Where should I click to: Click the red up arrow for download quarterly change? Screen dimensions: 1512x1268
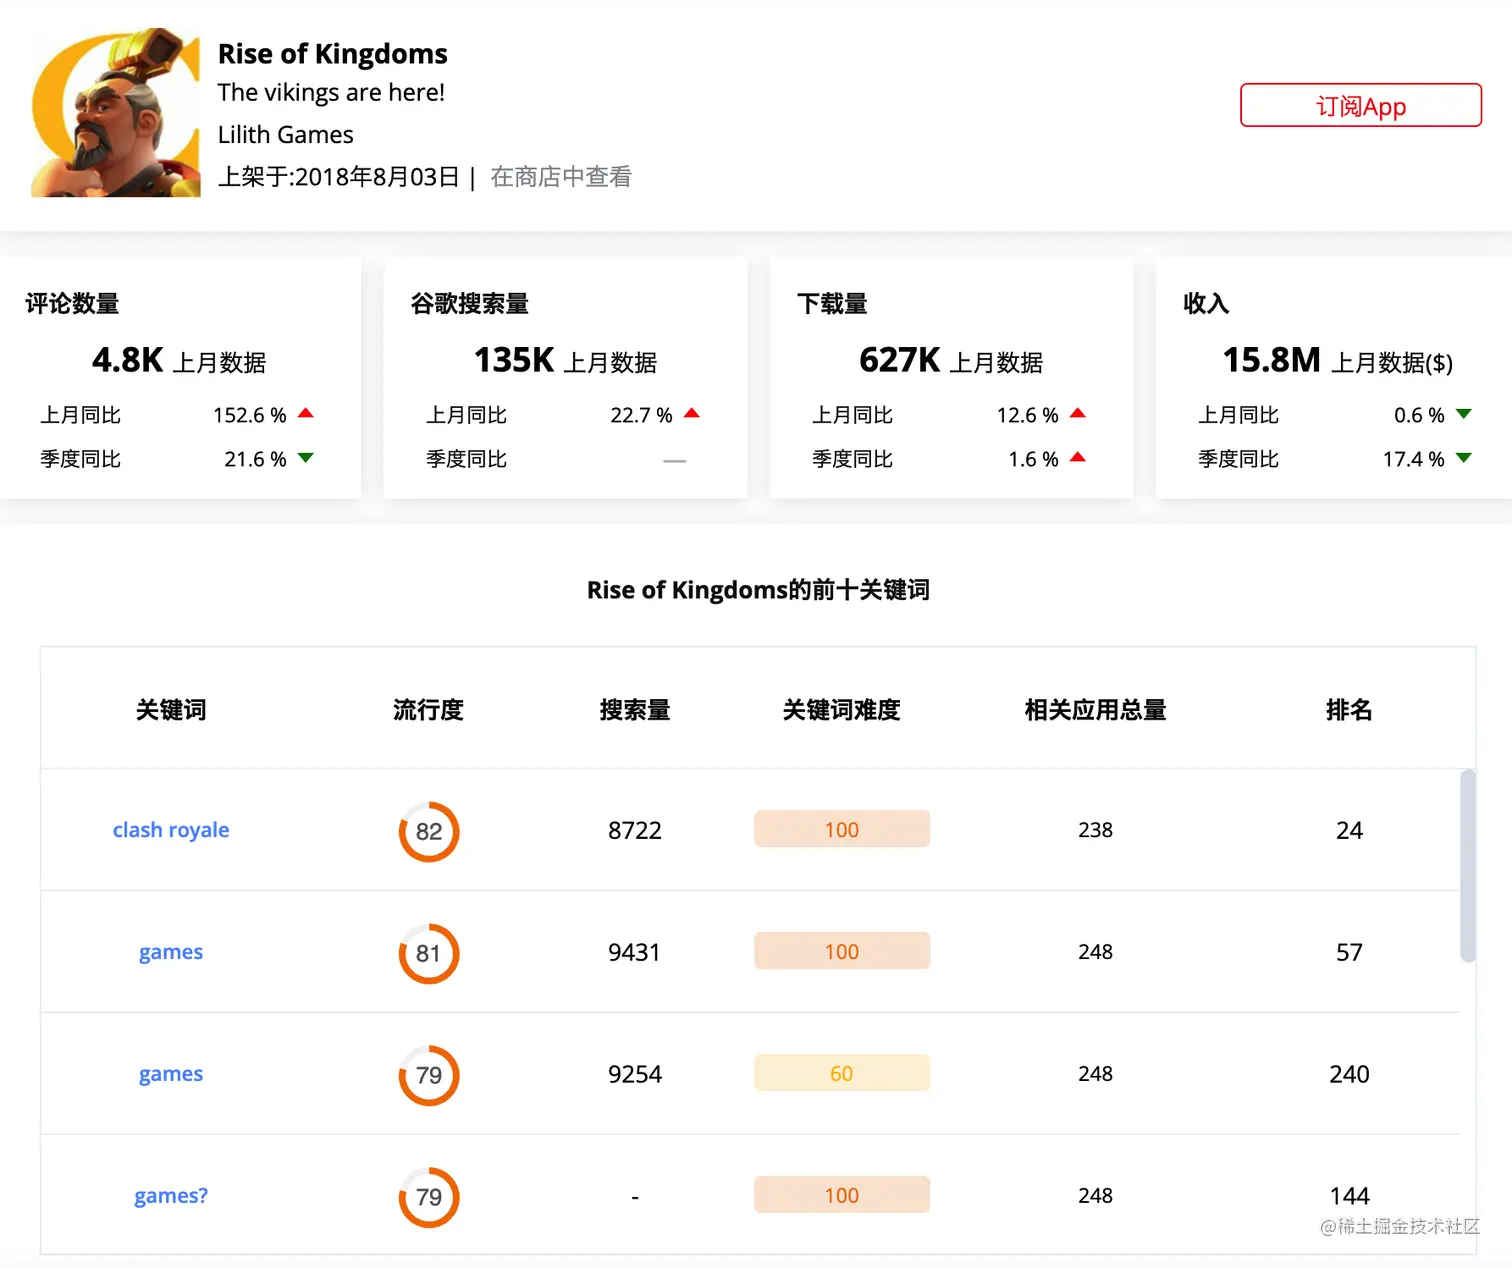point(1078,458)
